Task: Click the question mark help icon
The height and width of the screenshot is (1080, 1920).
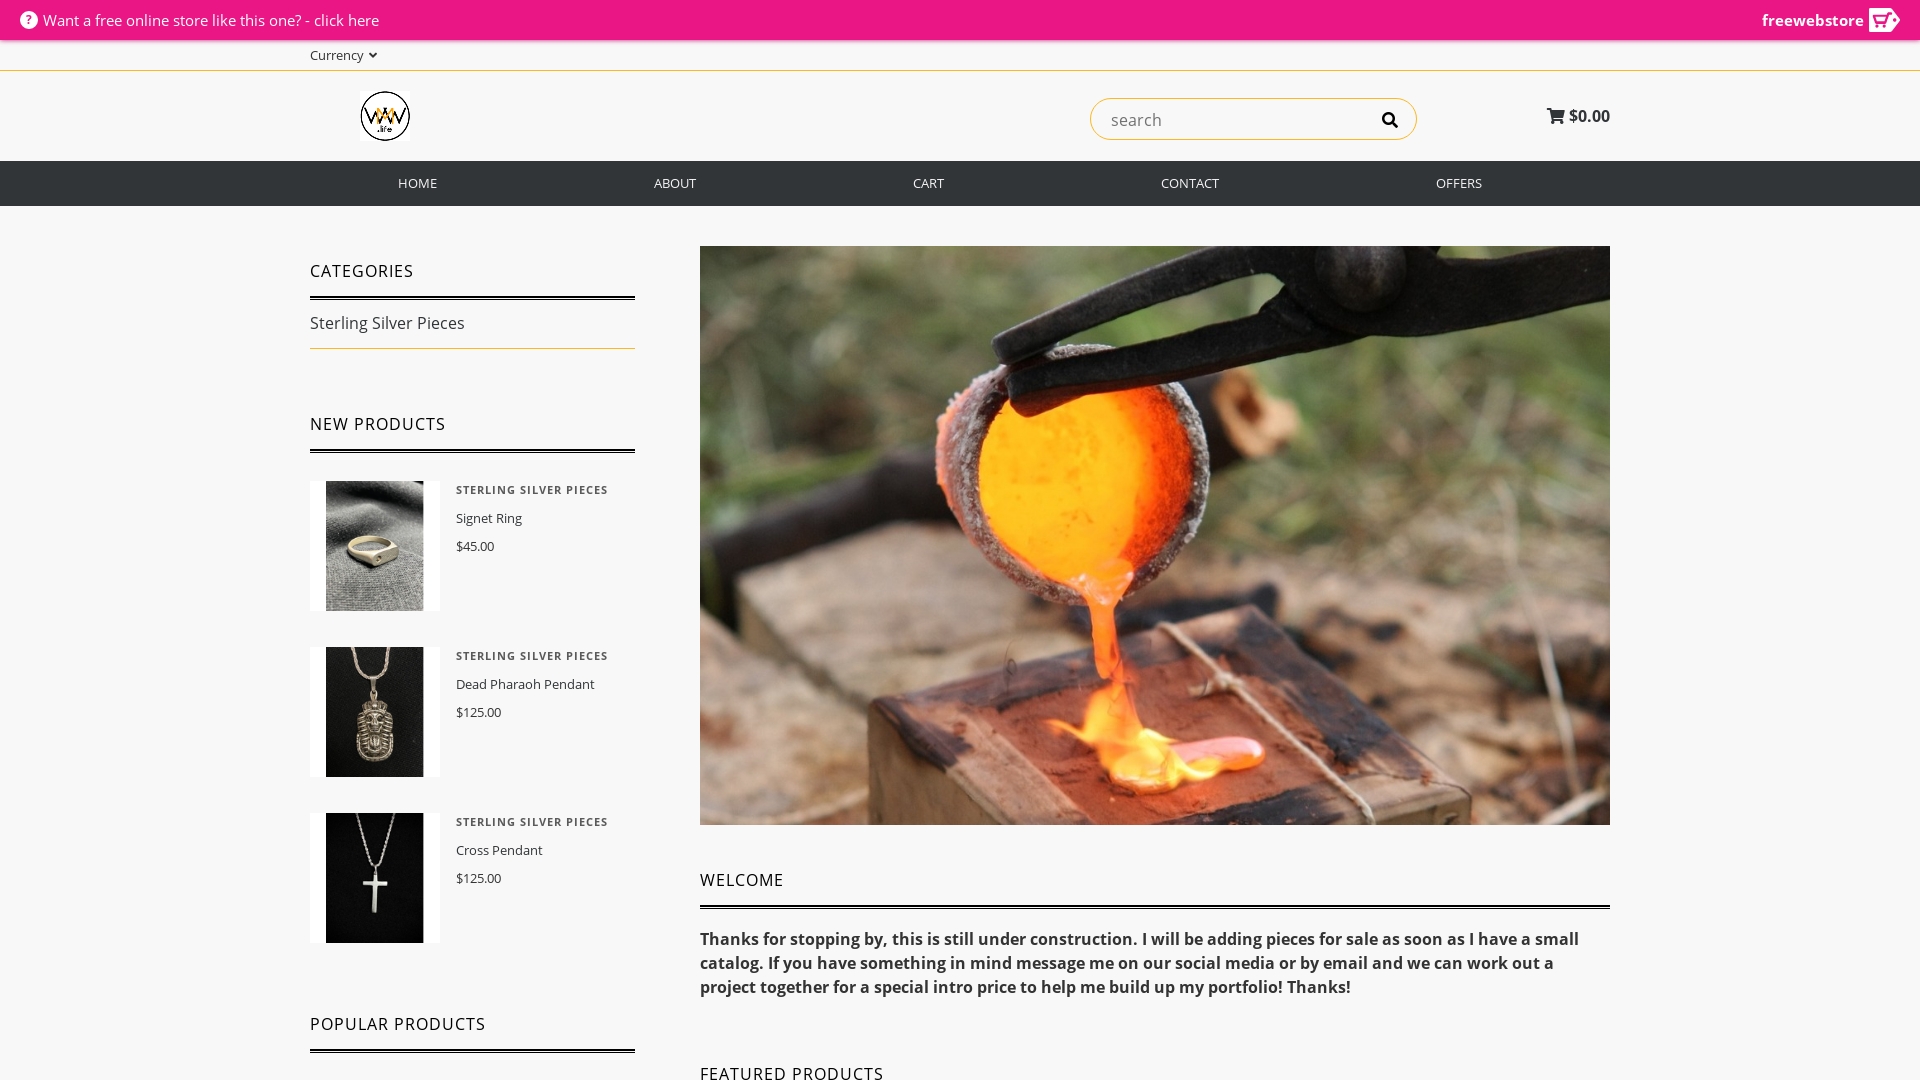Action: coord(29,20)
